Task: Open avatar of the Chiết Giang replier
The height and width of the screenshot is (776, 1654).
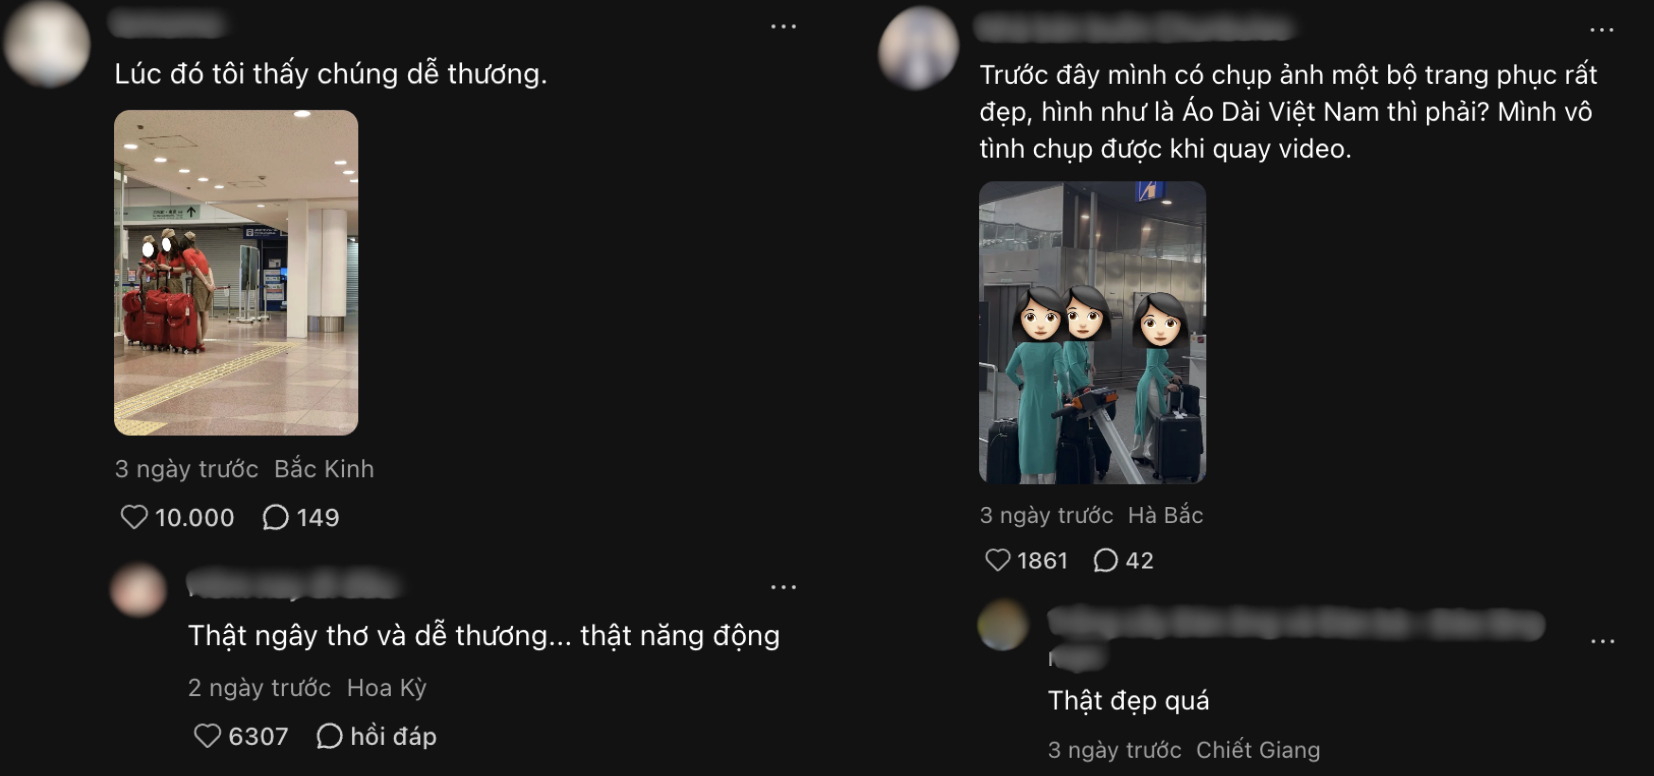Action: click(x=1002, y=625)
